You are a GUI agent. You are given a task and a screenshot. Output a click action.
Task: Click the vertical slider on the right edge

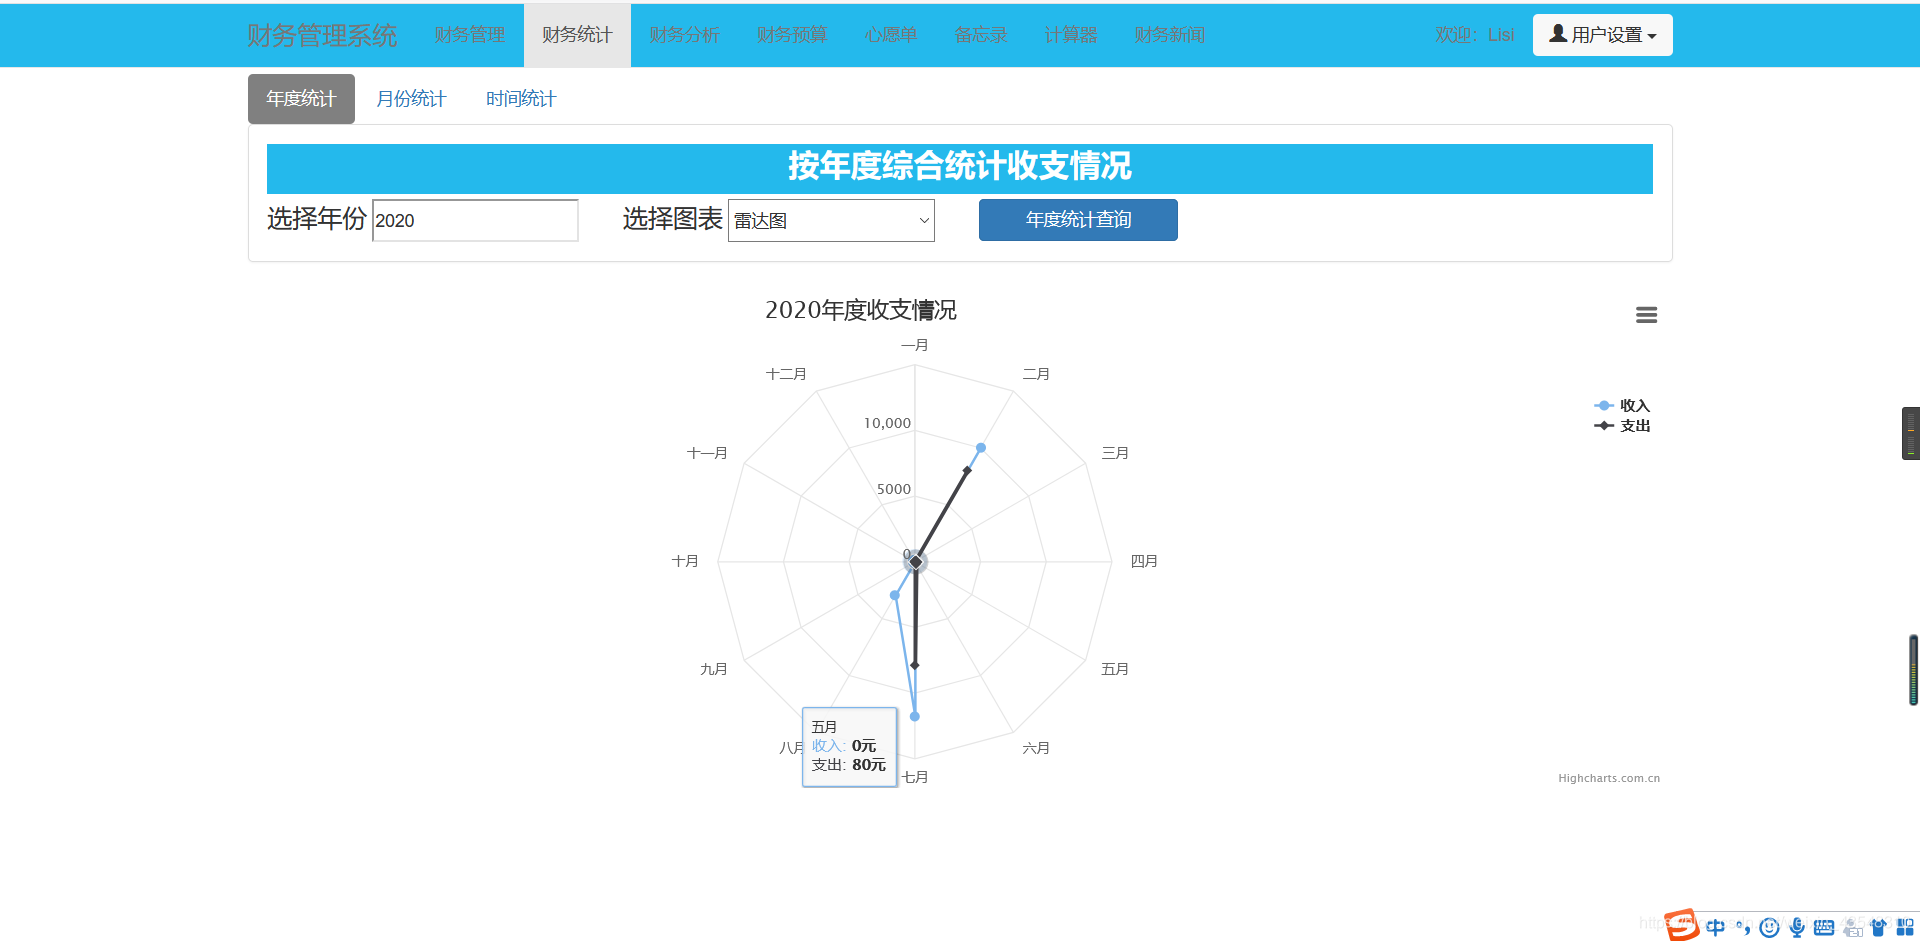(x=1911, y=670)
